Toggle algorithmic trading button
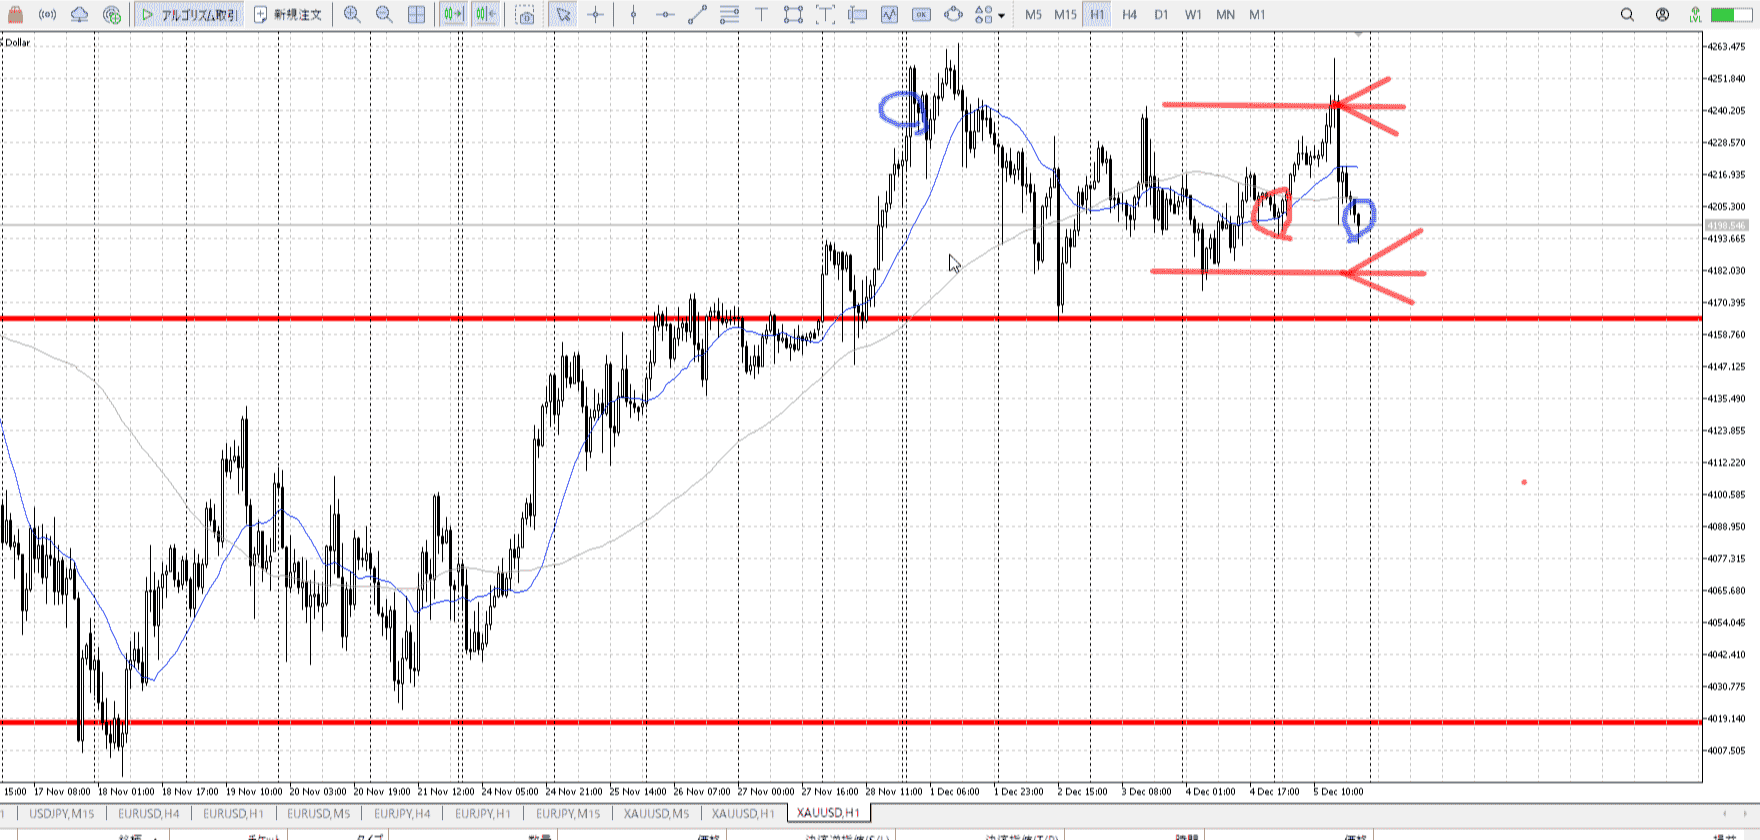 [x=188, y=15]
